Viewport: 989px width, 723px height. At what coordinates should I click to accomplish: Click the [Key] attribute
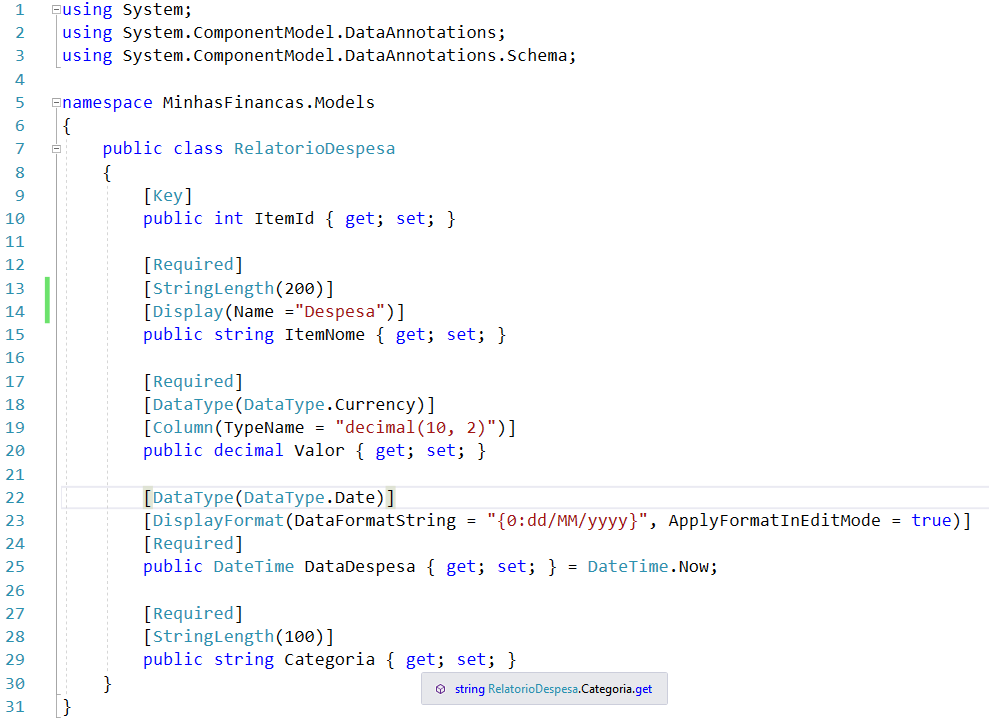point(167,196)
